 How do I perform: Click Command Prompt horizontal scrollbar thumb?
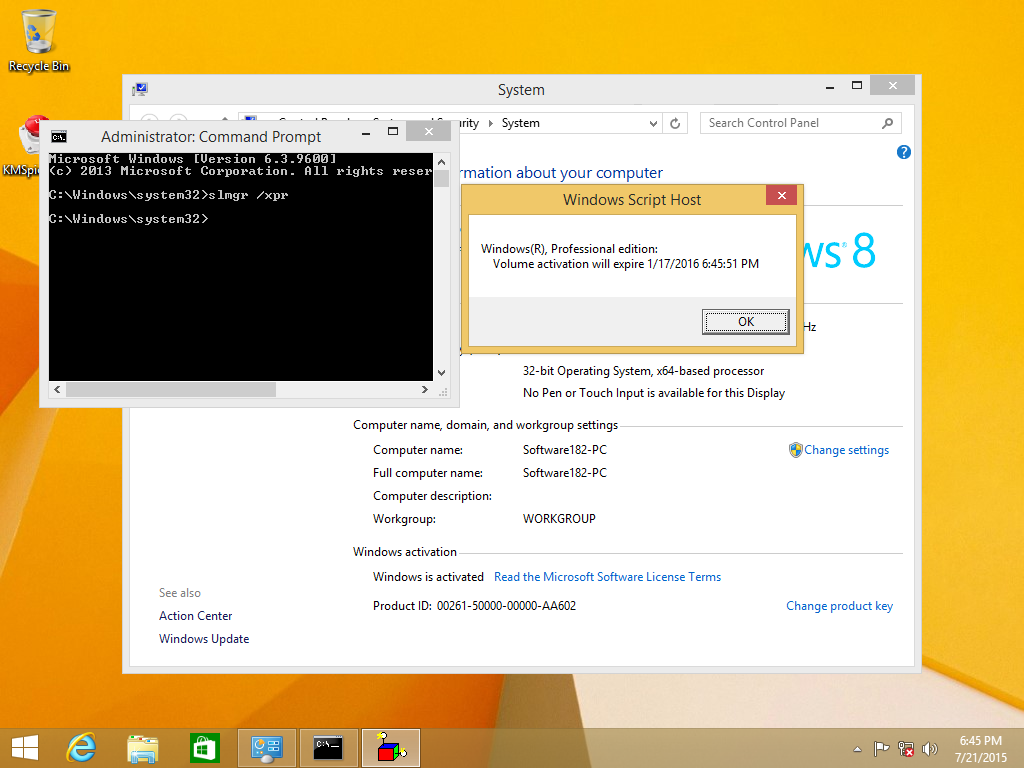pyautogui.click(x=170, y=389)
